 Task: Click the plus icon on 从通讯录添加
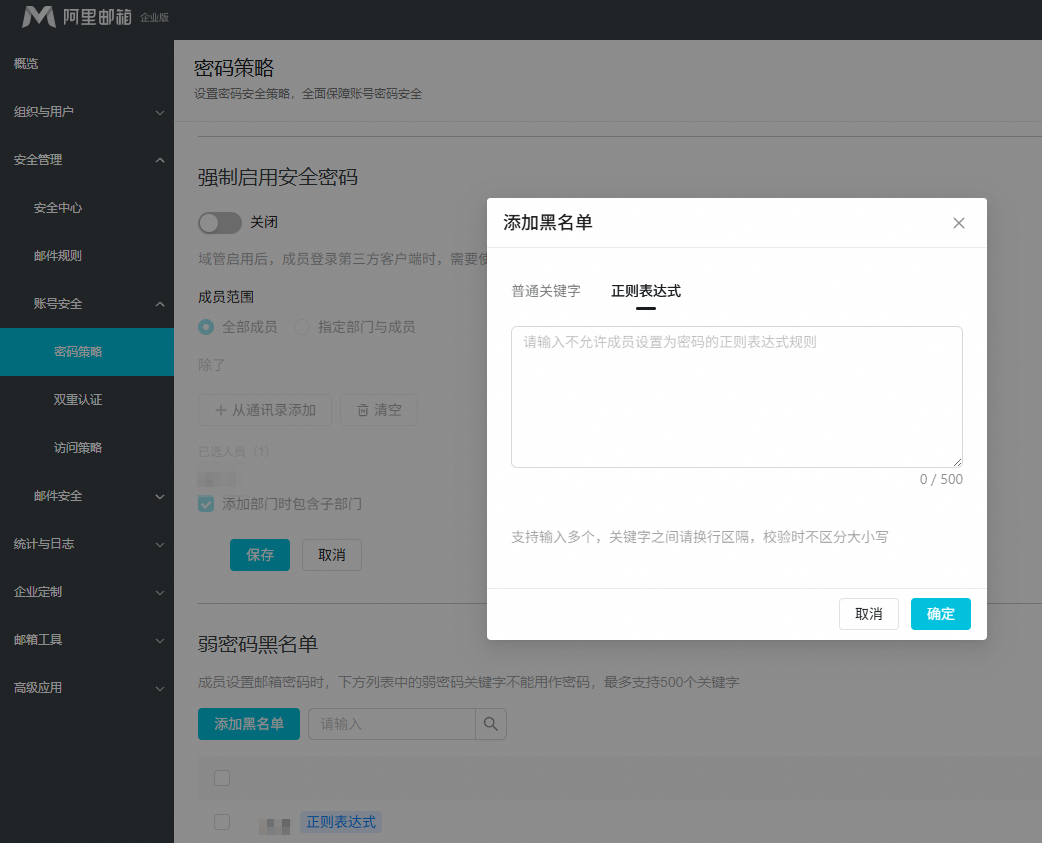(221, 411)
